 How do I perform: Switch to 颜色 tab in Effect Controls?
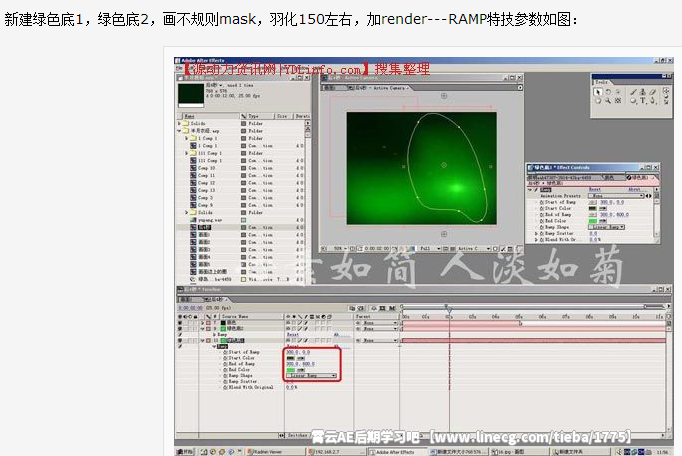[x=613, y=178]
